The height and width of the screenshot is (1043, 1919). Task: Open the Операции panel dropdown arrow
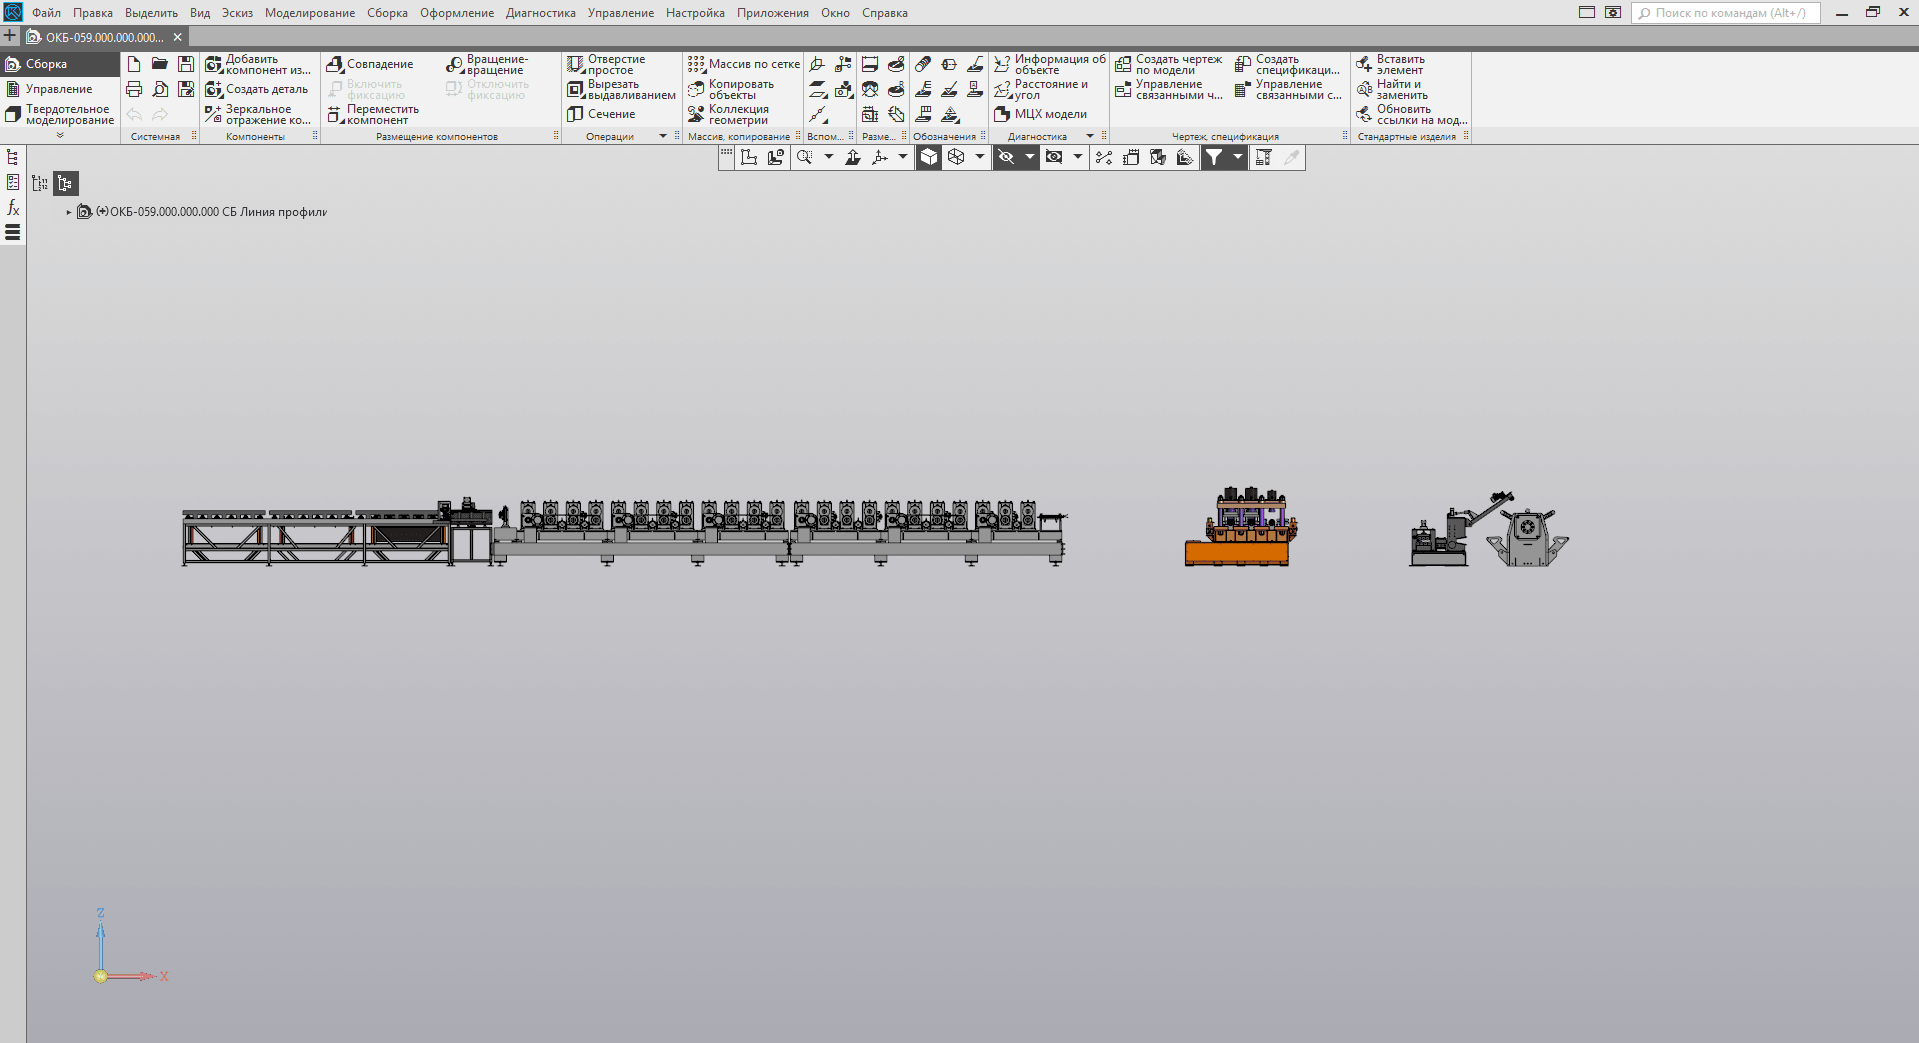663,136
